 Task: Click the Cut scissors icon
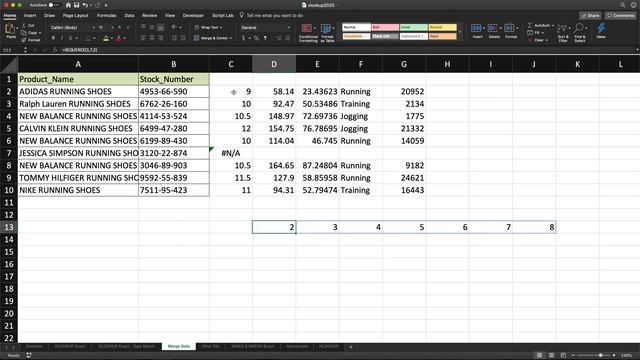pos(24,25)
